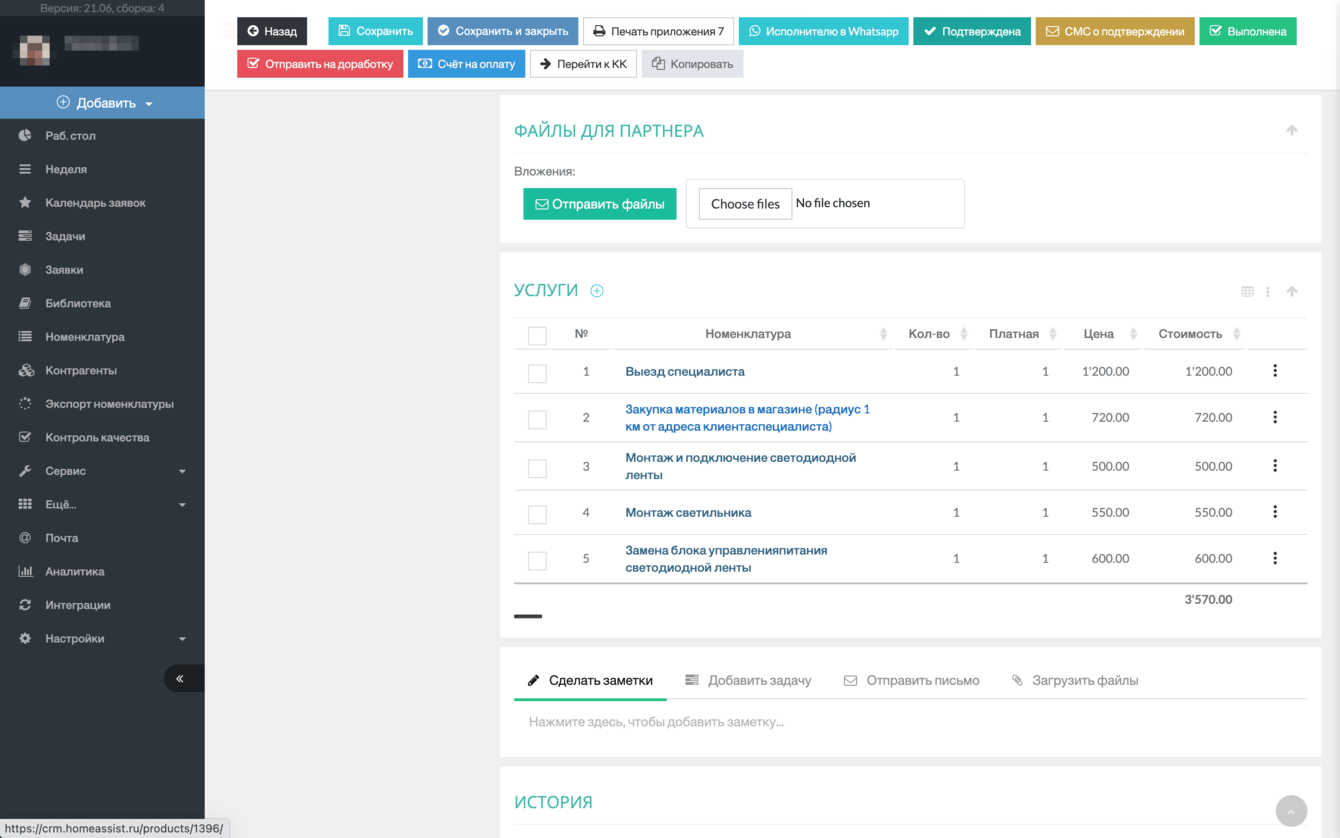The width and height of the screenshot is (1340, 838).
Task: Click the cube icon beside Заявки
Action: [25, 270]
